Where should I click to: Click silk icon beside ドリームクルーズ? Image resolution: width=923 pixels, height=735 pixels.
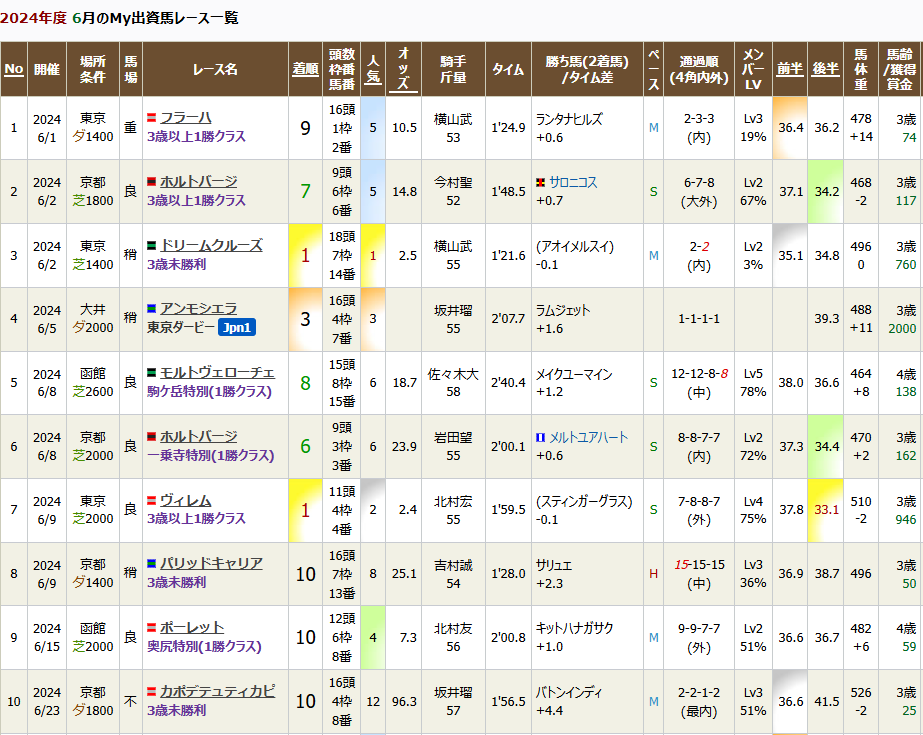151,245
